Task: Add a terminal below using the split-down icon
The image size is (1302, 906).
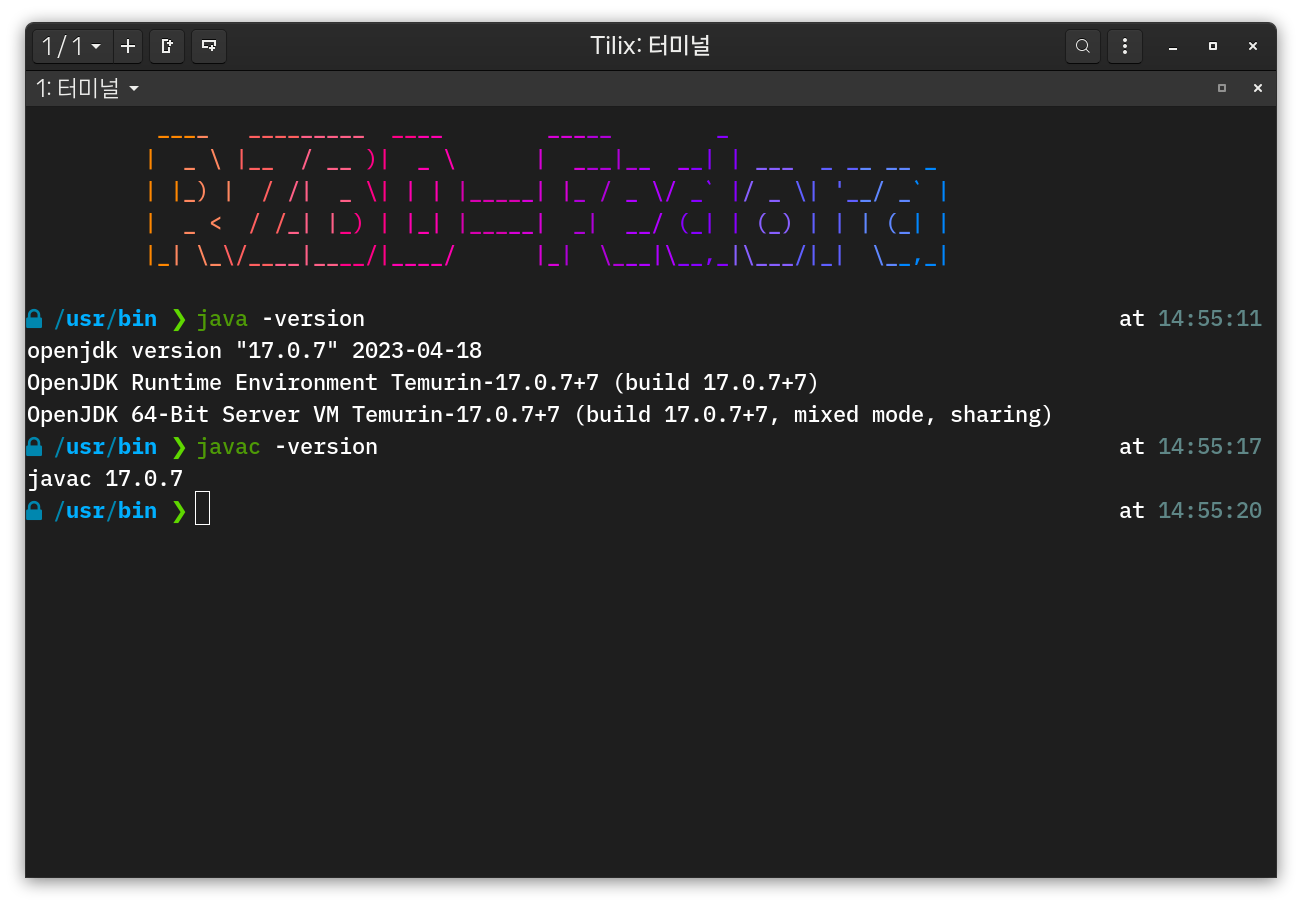Action: (x=209, y=46)
